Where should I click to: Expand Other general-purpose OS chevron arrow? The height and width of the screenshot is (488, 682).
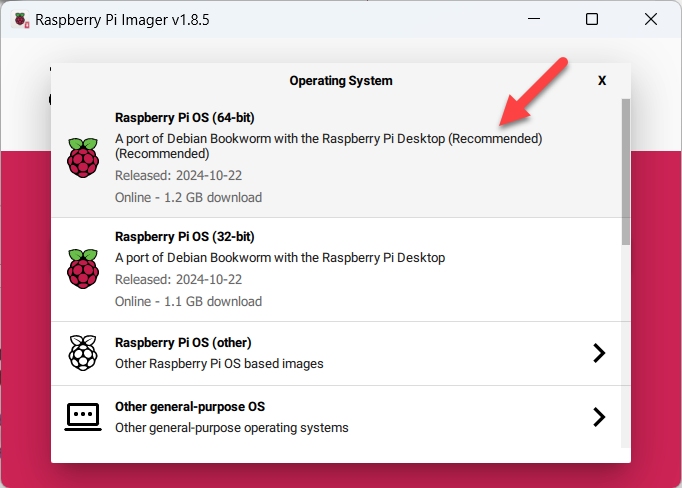coord(599,417)
